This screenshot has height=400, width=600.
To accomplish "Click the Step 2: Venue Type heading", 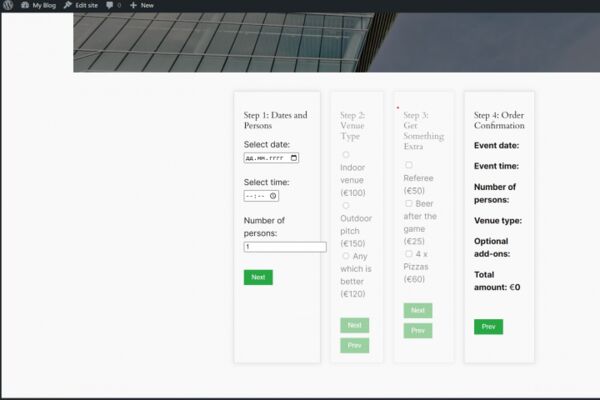I will 353,126.
